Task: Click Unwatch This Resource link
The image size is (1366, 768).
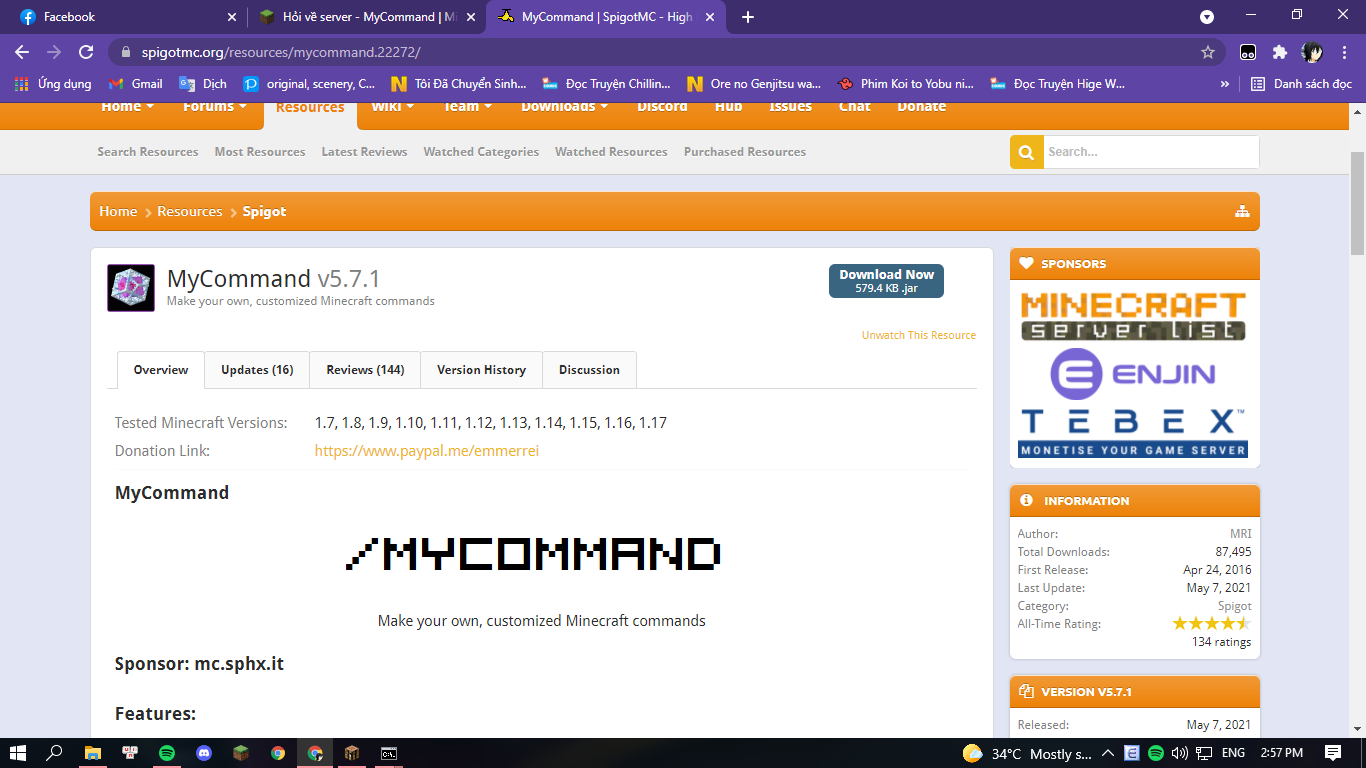Action: 919,335
